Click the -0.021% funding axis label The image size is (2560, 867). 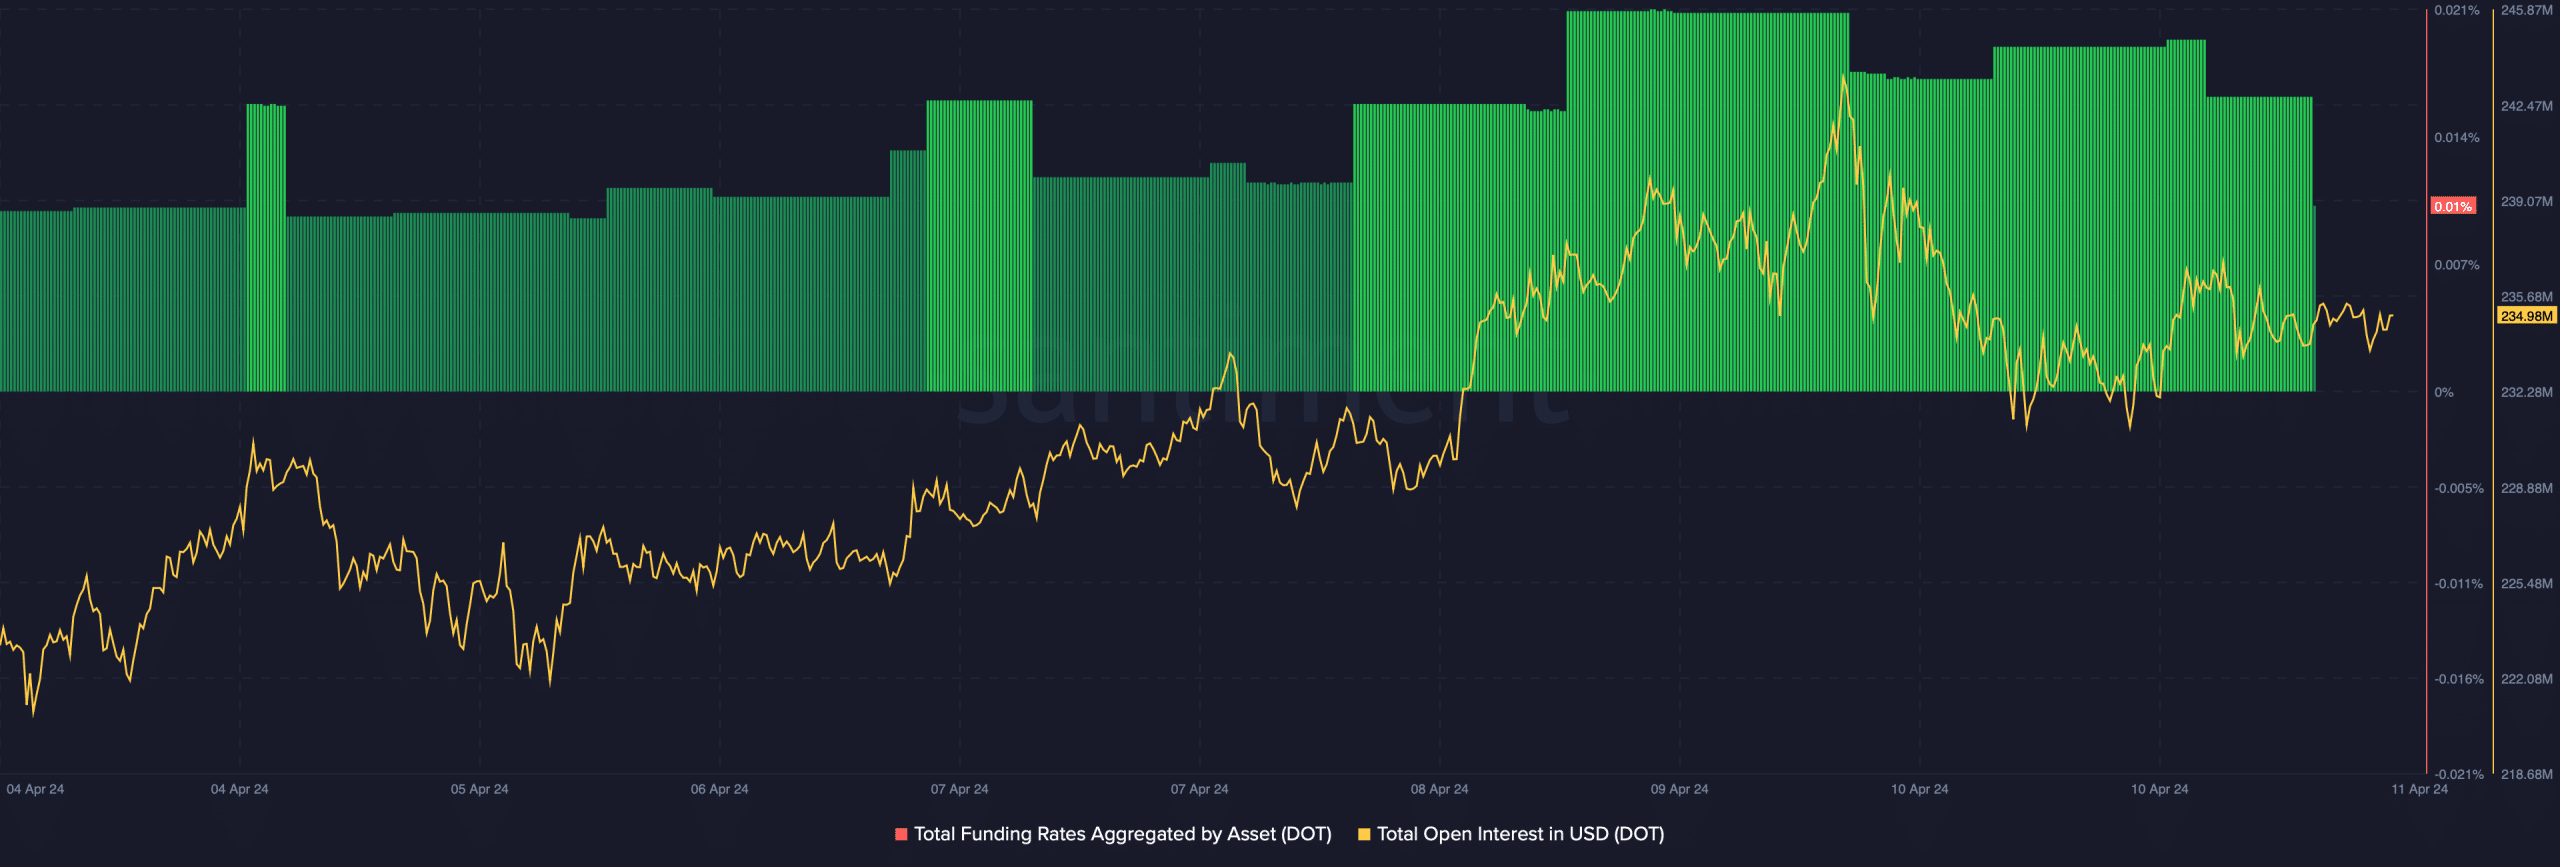(2459, 775)
